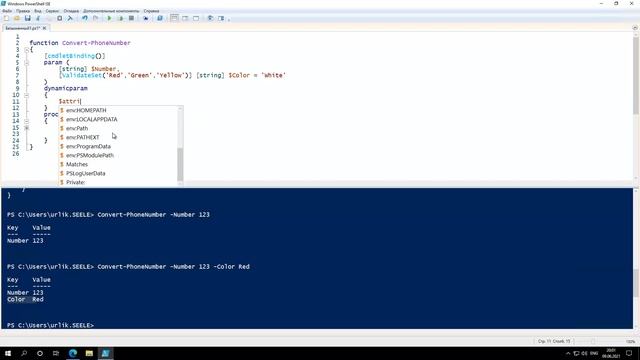Adjust the zoom slider in the status bar
The width and height of the screenshot is (640, 360).
pyautogui.click(x=593, y=341)
